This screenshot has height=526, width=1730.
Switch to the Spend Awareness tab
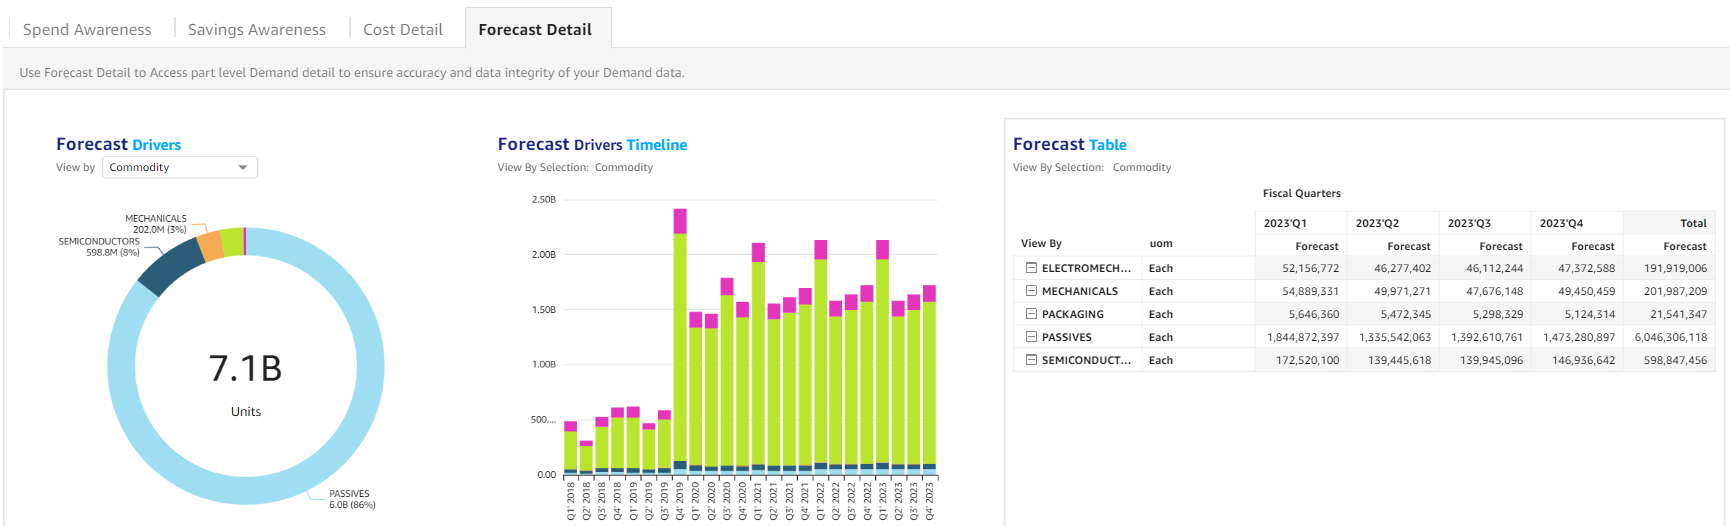(x=87, y=29)
